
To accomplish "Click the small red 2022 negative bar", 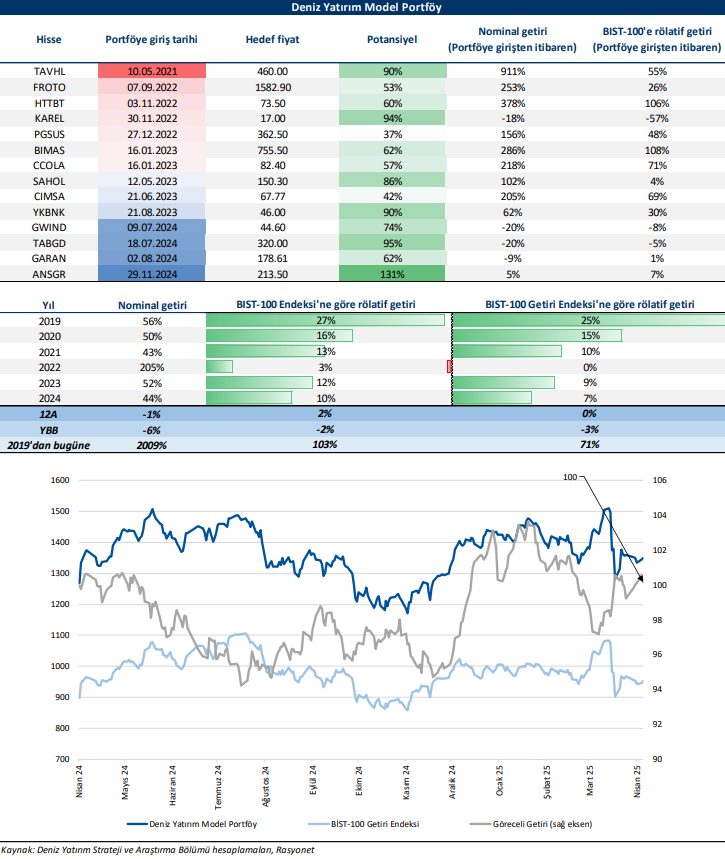I will tap(450, 367).
